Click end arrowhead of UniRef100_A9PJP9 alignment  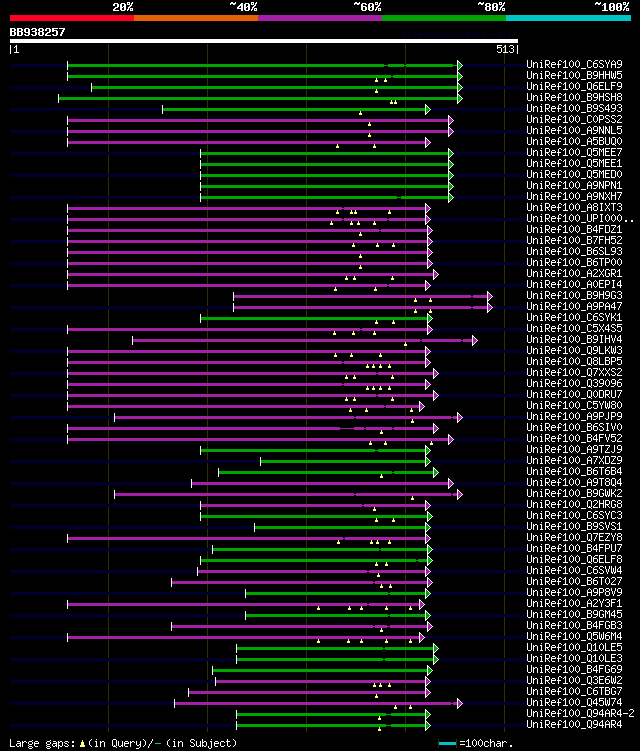click(460, 418)
